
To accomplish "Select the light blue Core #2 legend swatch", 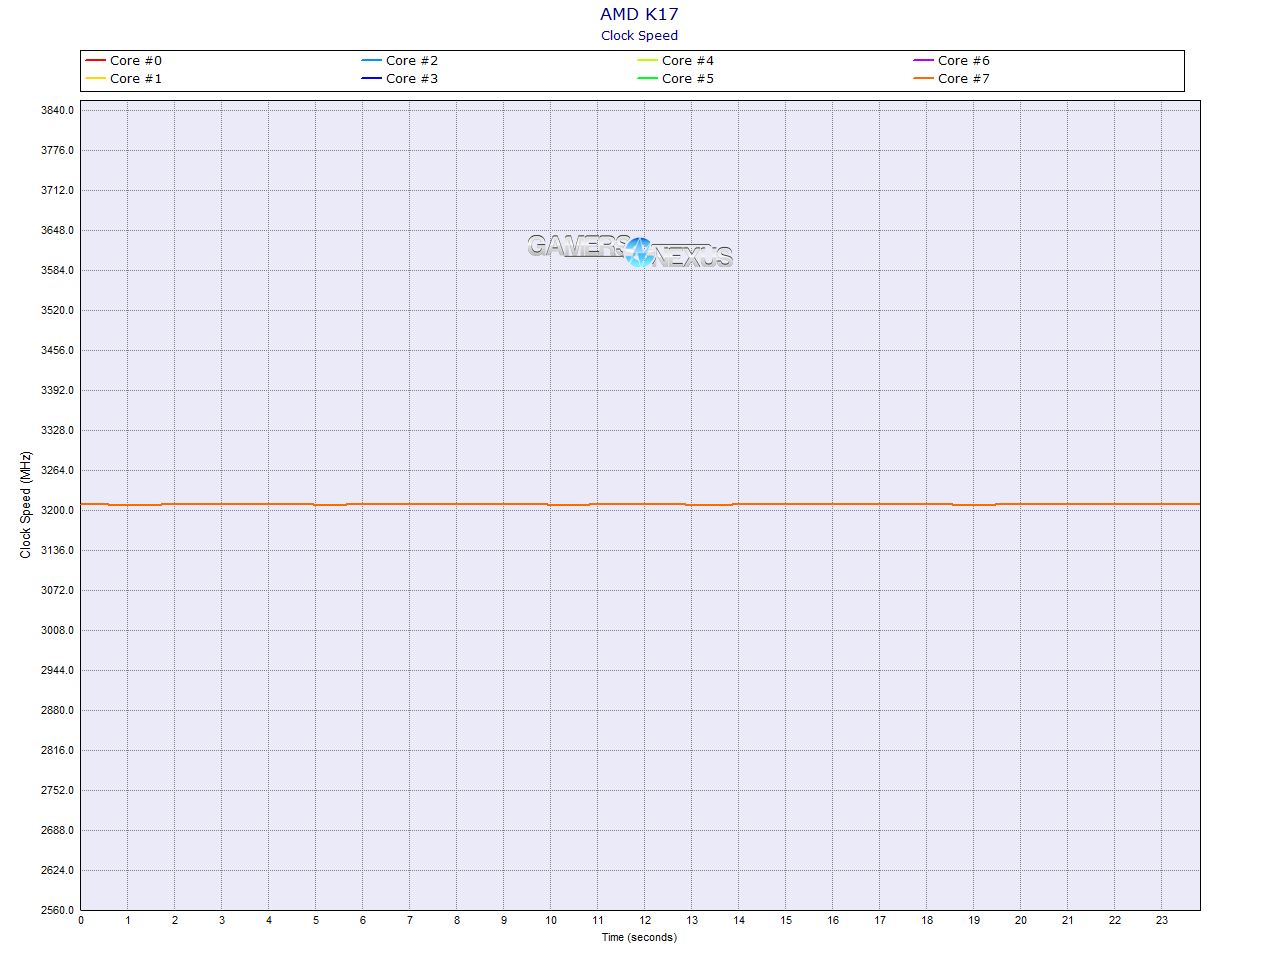I will coord(372,61).
